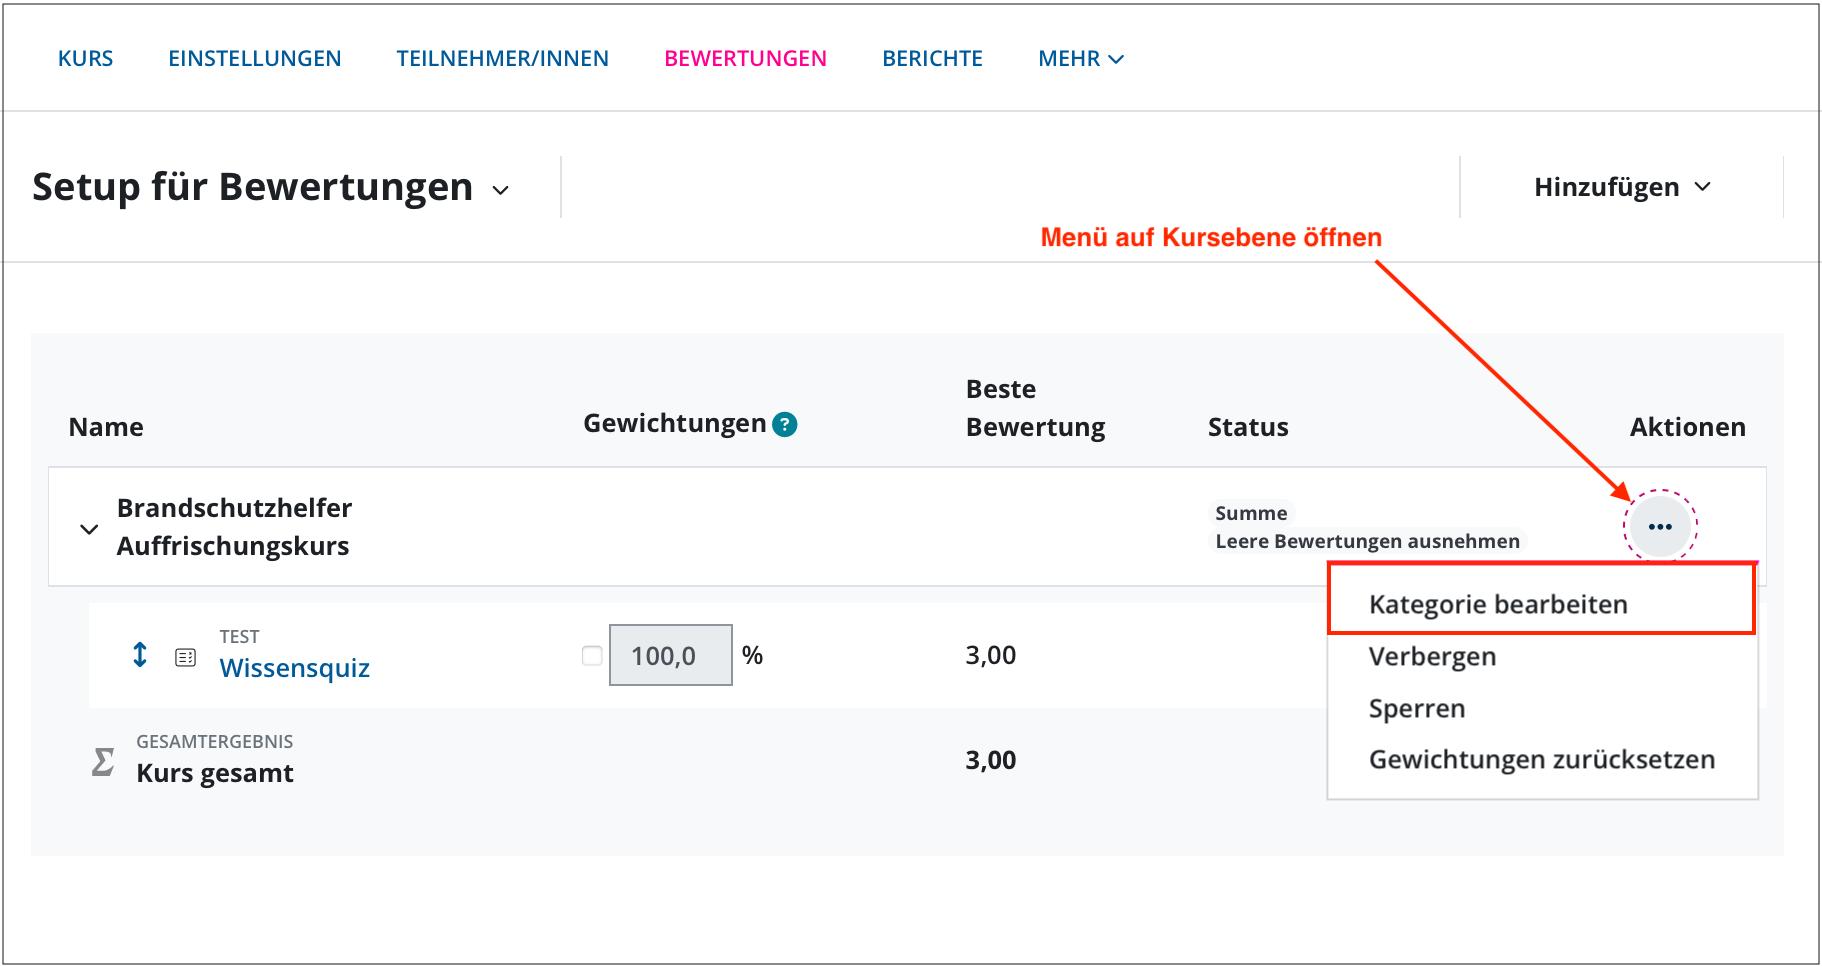Open the actions menu with three dots

(x=1659, y=526)
